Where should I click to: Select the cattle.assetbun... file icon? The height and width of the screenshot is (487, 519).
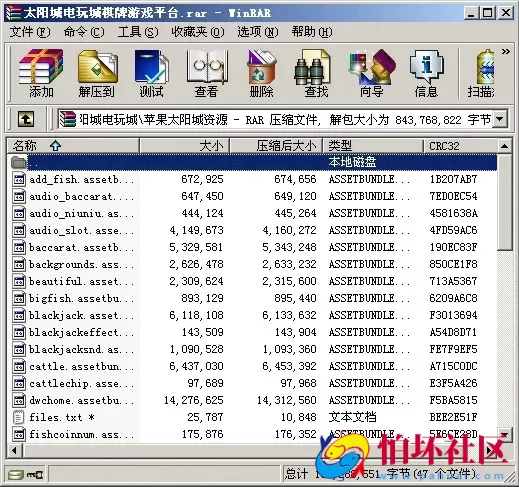pos(19,366)
